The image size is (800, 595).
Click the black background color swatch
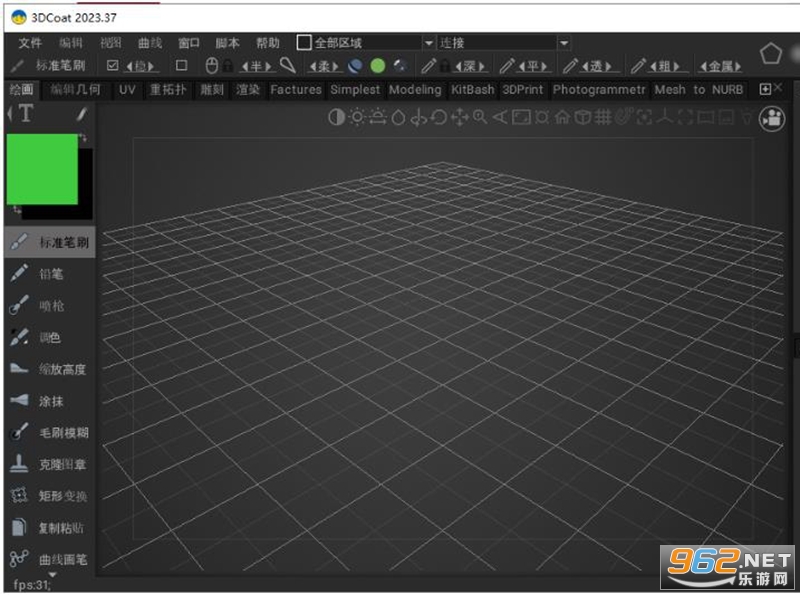85,184
